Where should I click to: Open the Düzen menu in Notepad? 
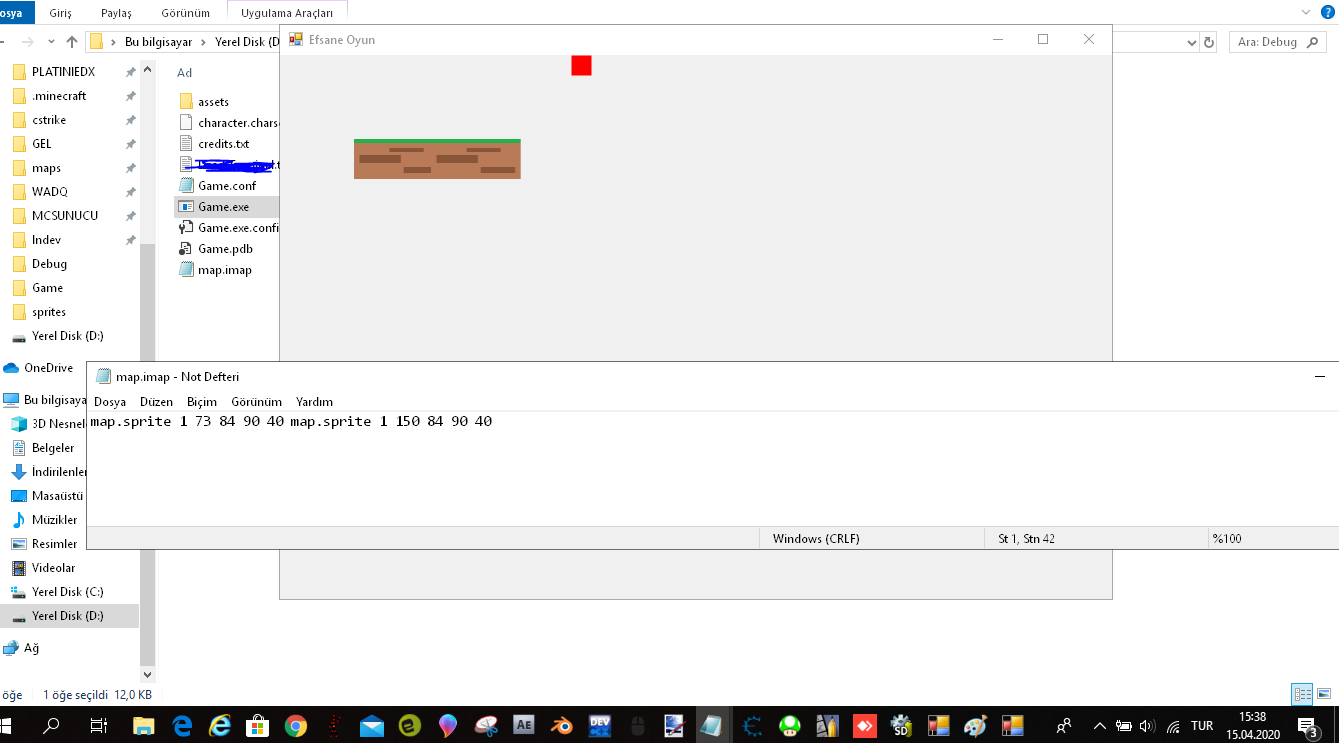click(x=157, y=401)
